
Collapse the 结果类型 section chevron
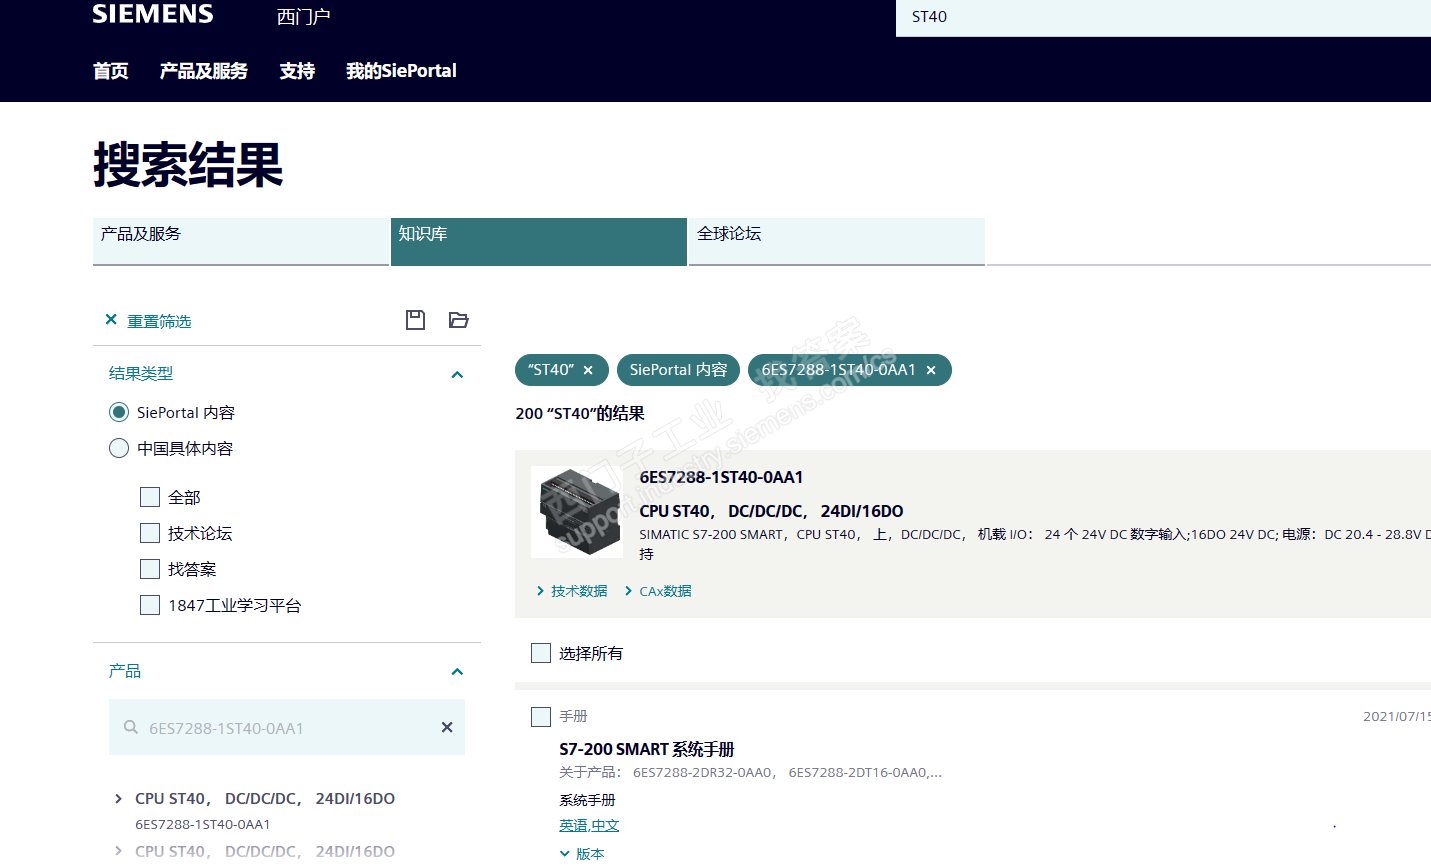[457, 374]
